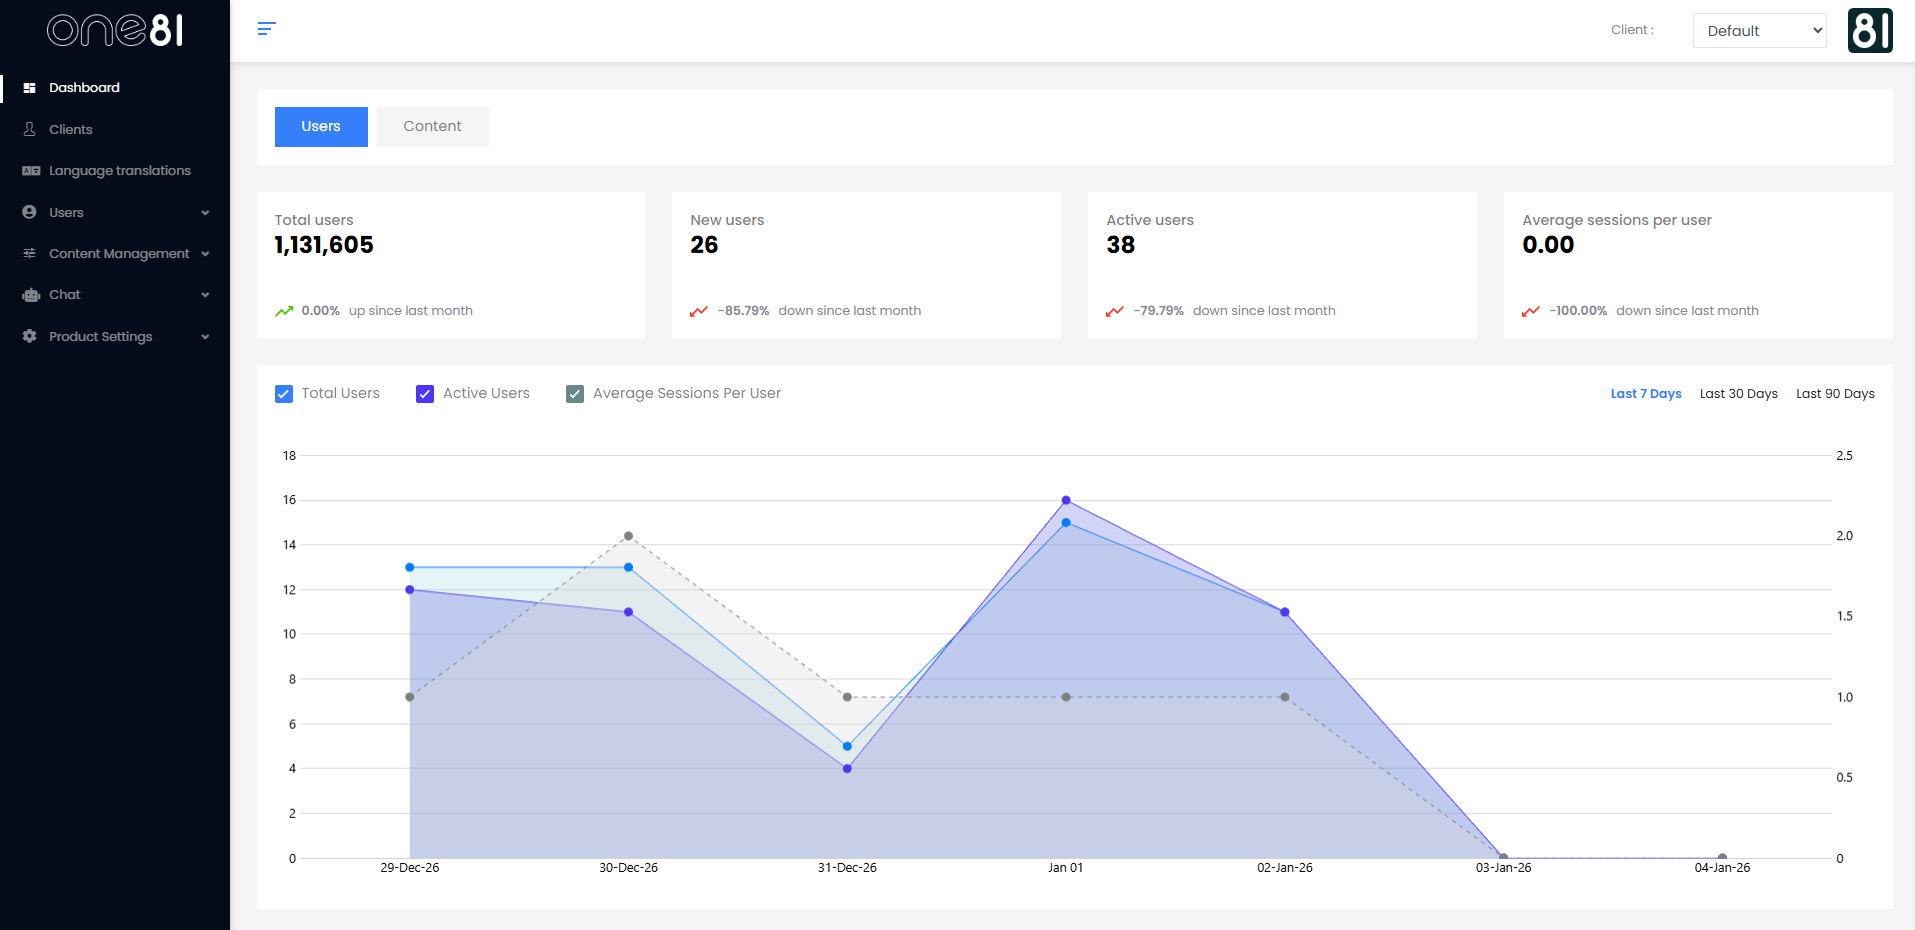
Task: Uncheck the Total Users checkbox
Action: tap(284, 394)
